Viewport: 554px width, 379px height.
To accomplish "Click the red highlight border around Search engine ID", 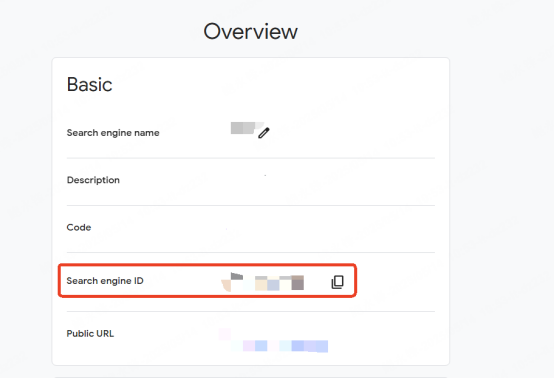I will point(207,264).
